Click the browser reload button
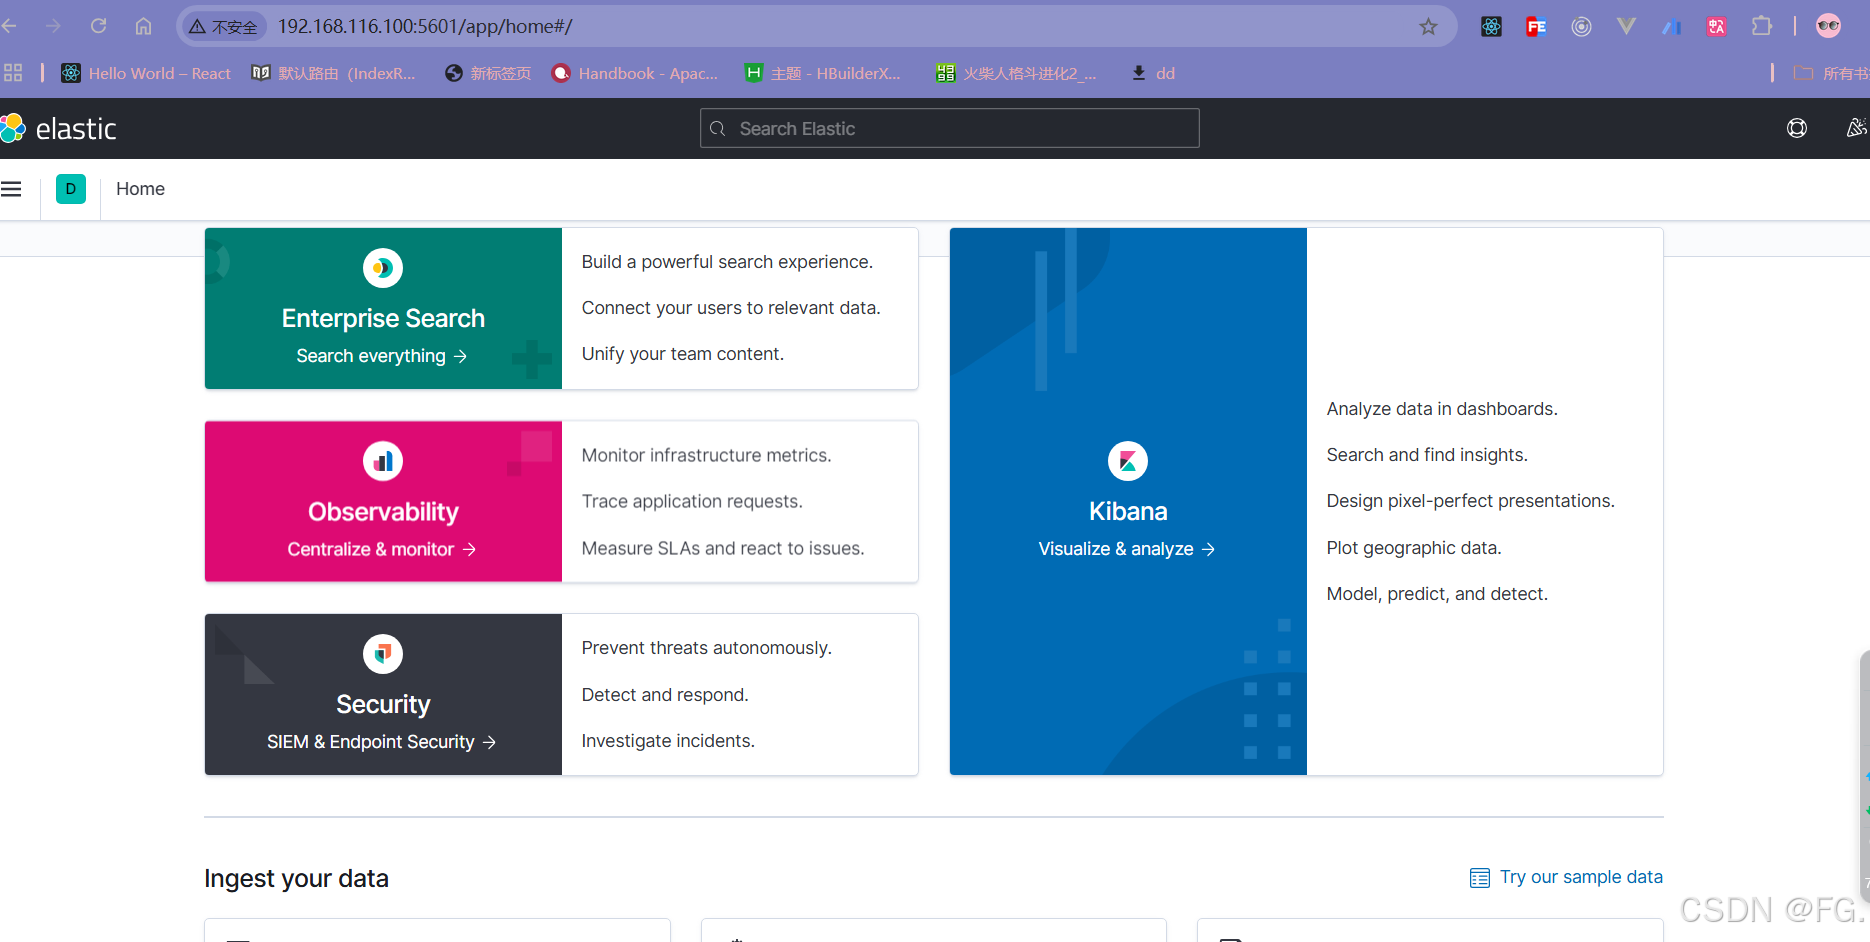Screen dimensions: 1870x942 pyautogui.click(x=98, y=26)
